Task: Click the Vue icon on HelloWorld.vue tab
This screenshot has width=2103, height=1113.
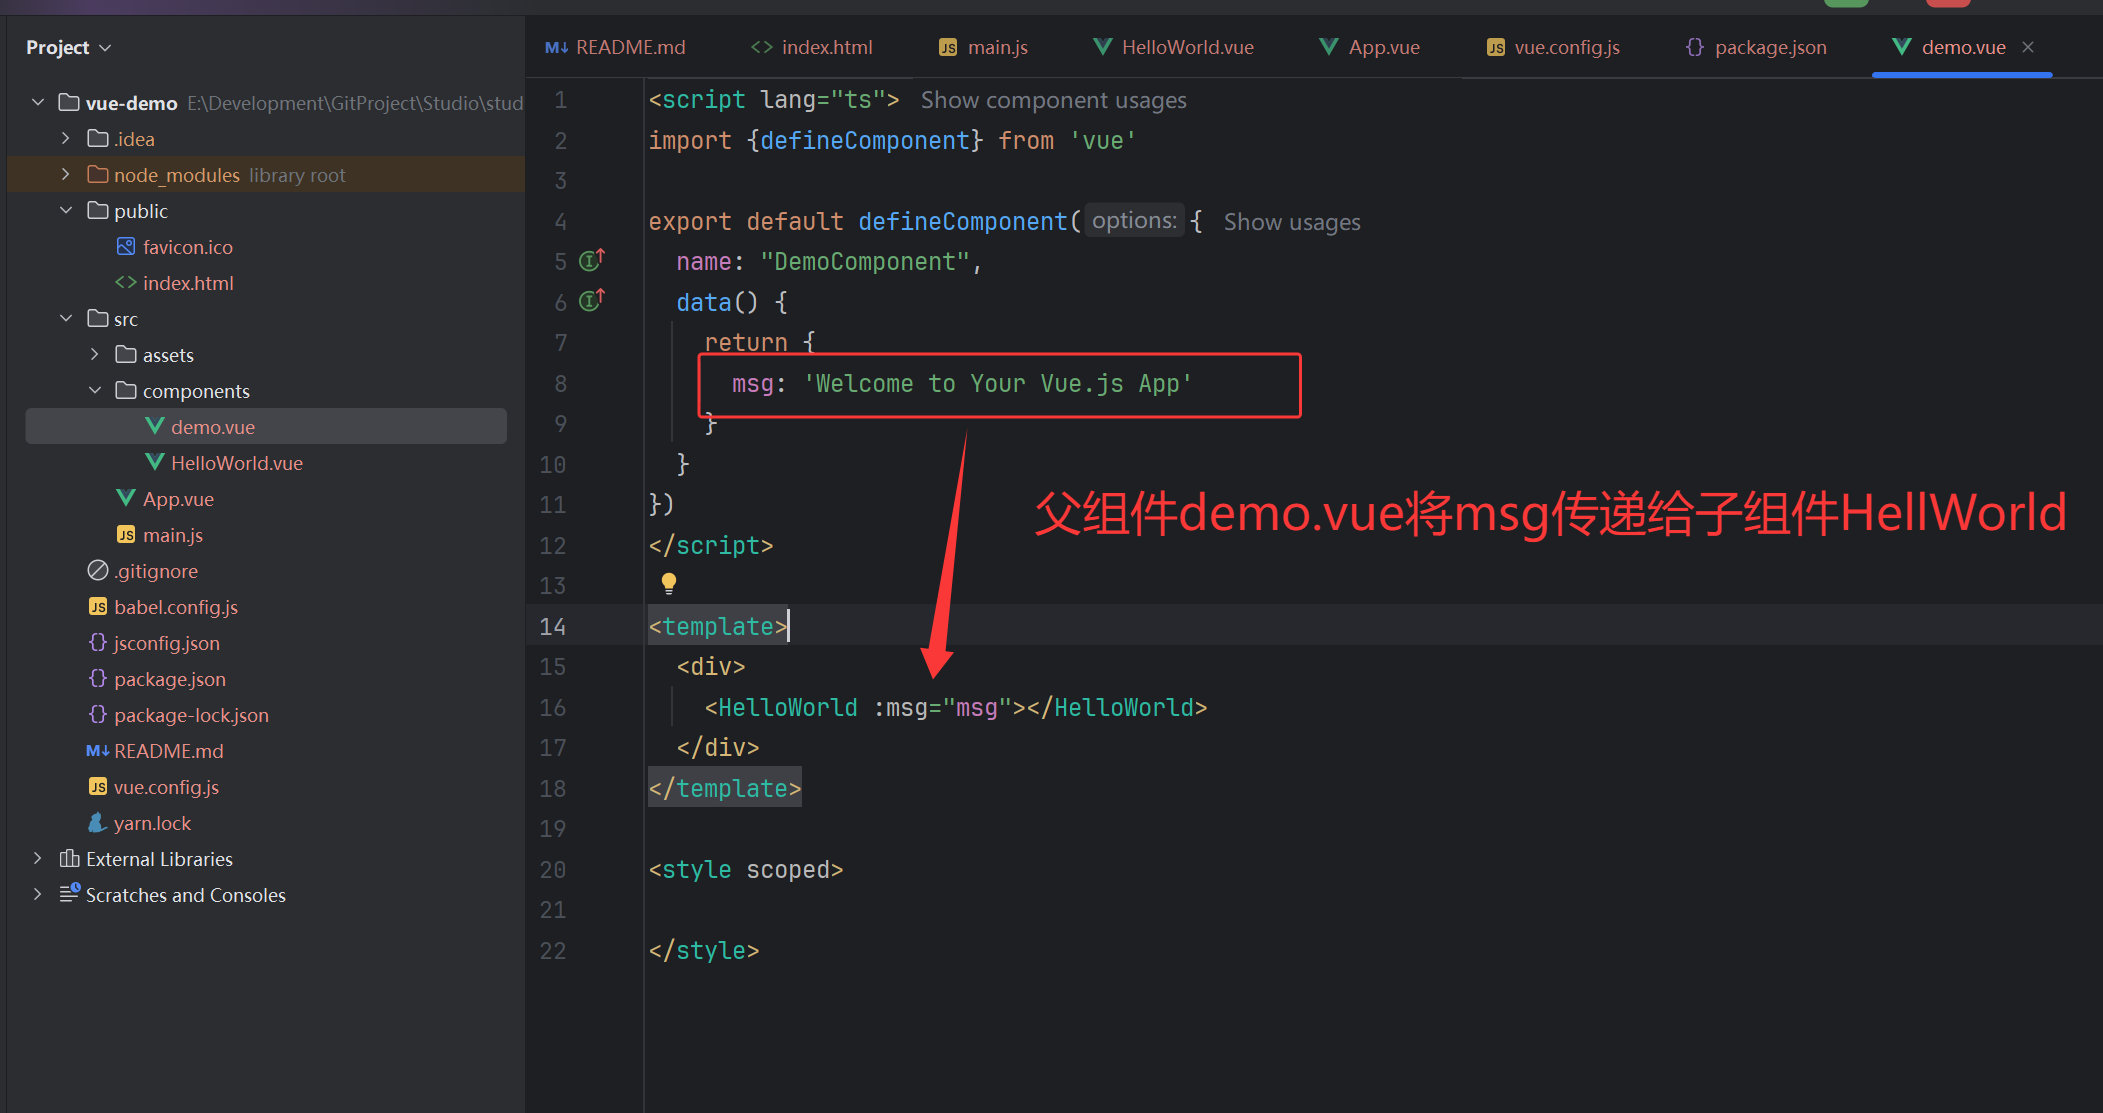Action: click(1103, 46)
